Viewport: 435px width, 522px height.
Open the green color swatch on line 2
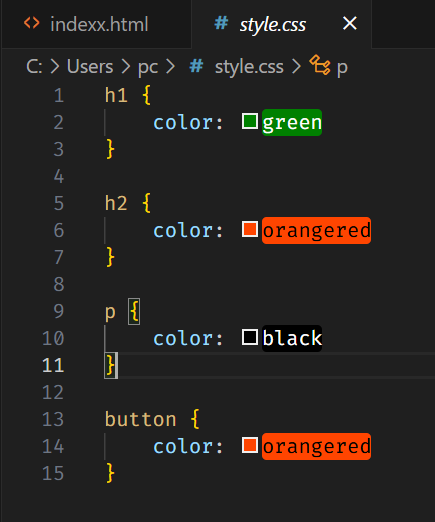point(250,121)
